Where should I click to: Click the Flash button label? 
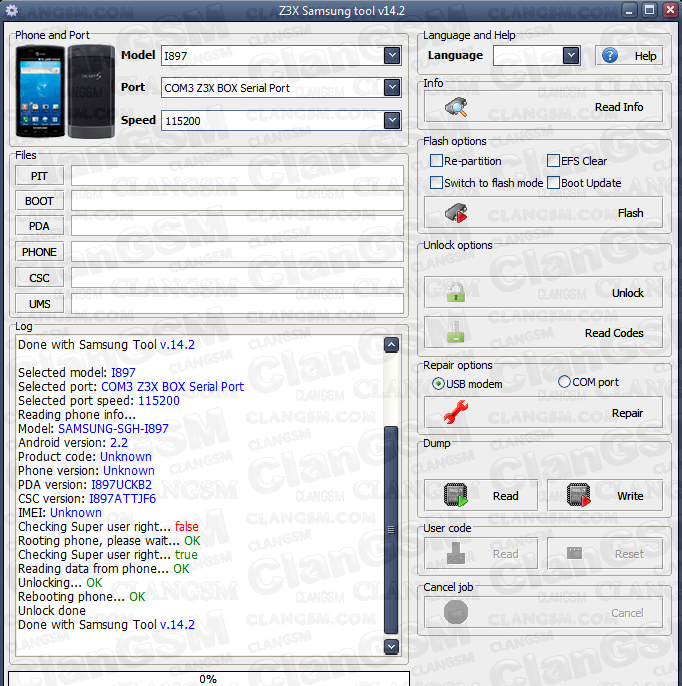click(630, 213)
